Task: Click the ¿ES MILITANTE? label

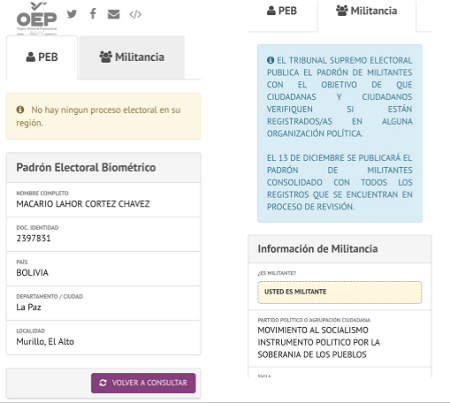Action: coord(277,273)
